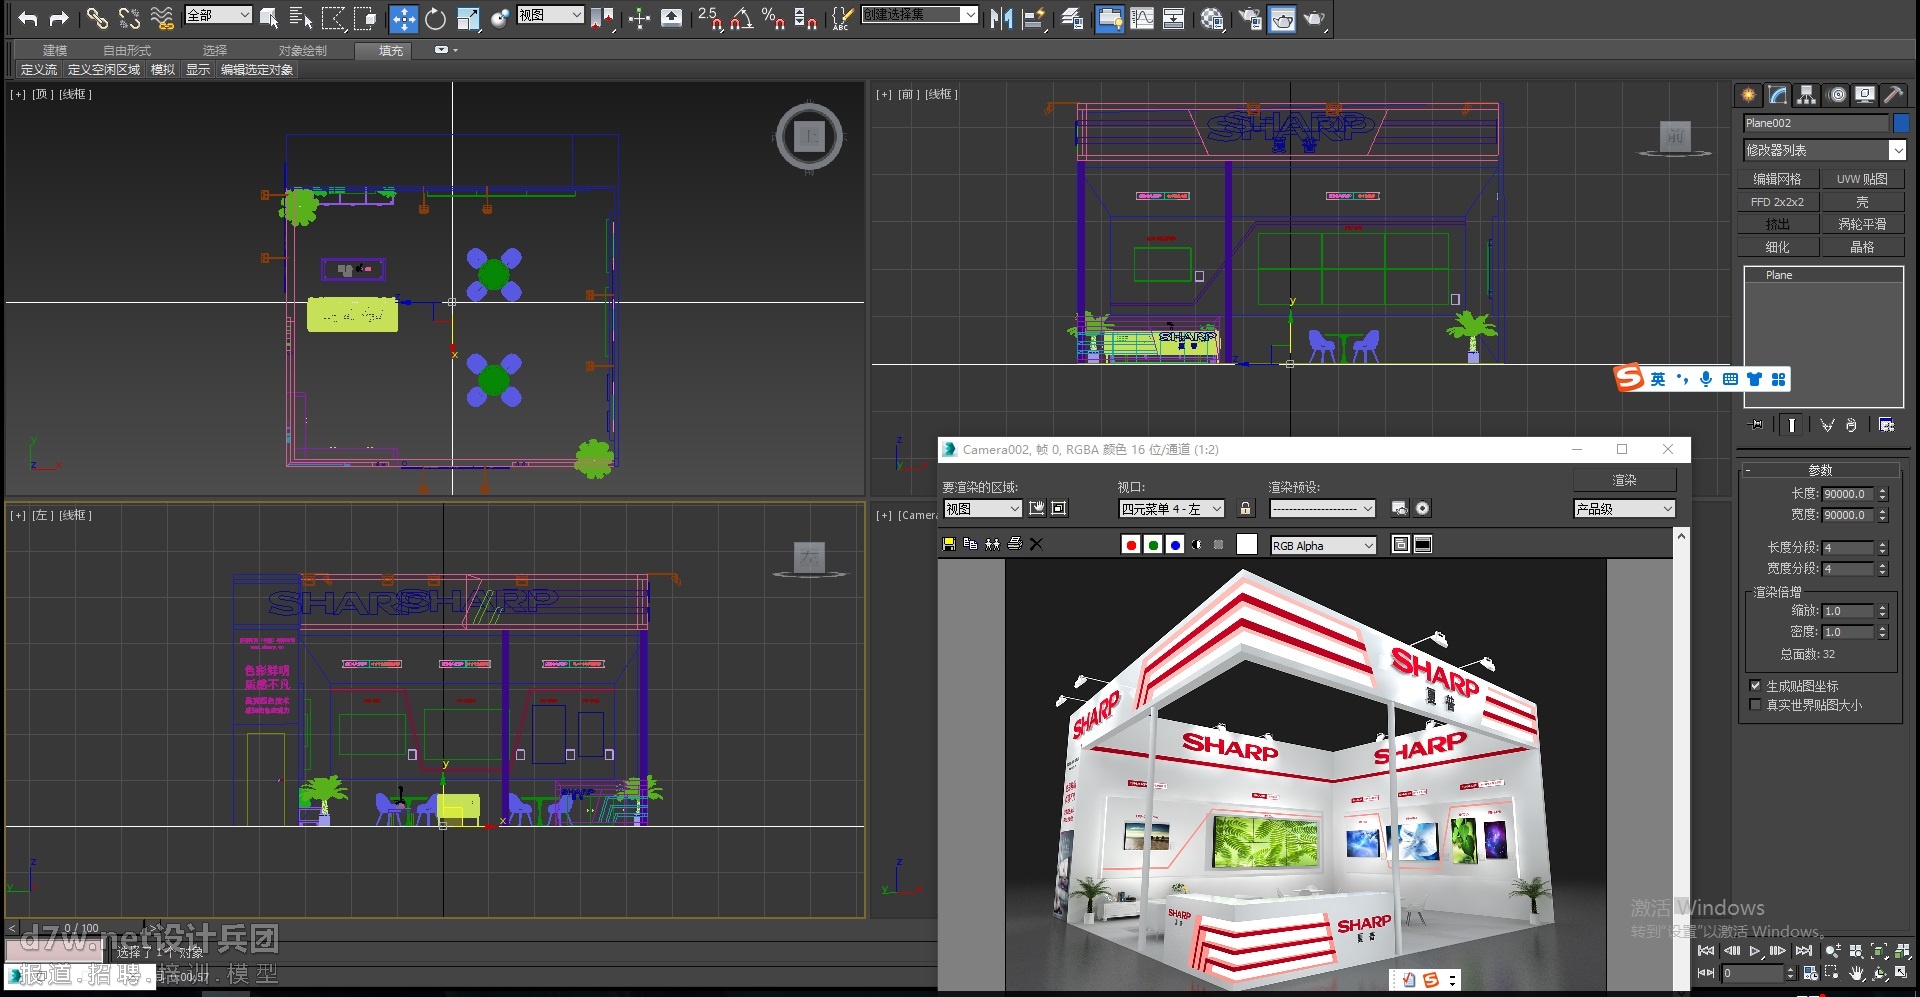Toggle 生成贴图坐标 checkbox
This screenshot has height=997, width=1920.
coord(1755,686)
